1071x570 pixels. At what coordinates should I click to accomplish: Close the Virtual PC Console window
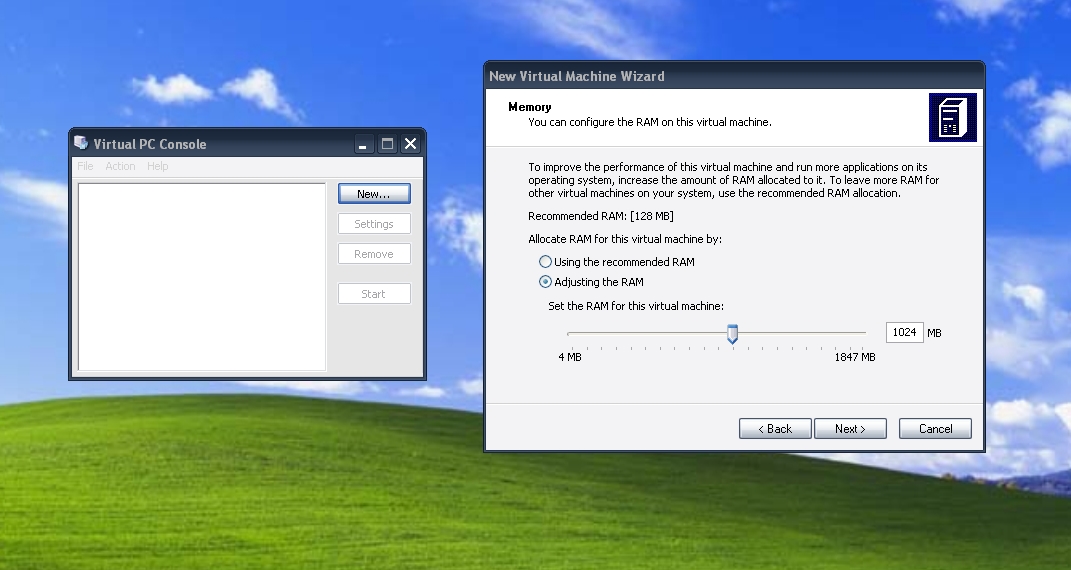tap(411, 144)
